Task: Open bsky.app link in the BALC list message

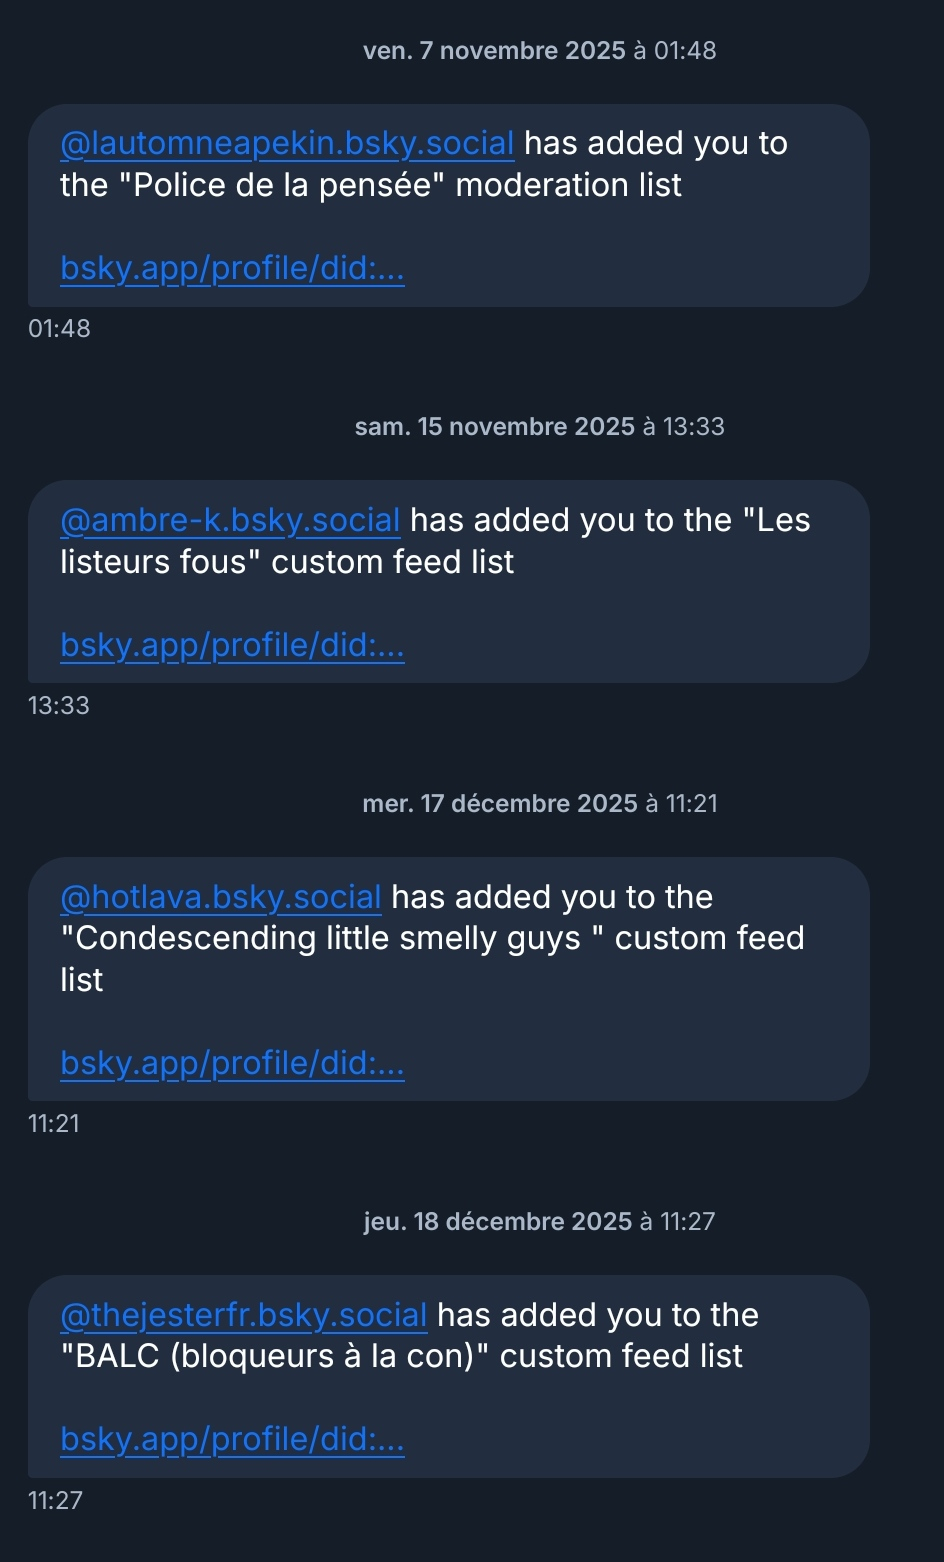Action: (232, 1440)
